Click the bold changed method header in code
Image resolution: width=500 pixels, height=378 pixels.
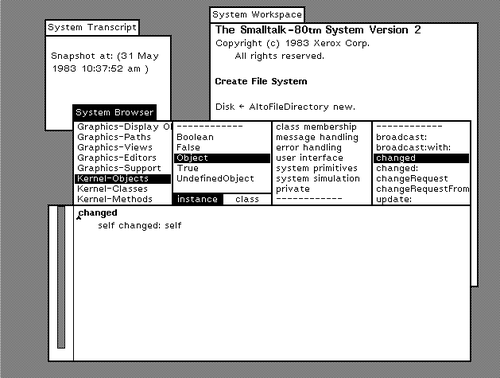point(98,213)
